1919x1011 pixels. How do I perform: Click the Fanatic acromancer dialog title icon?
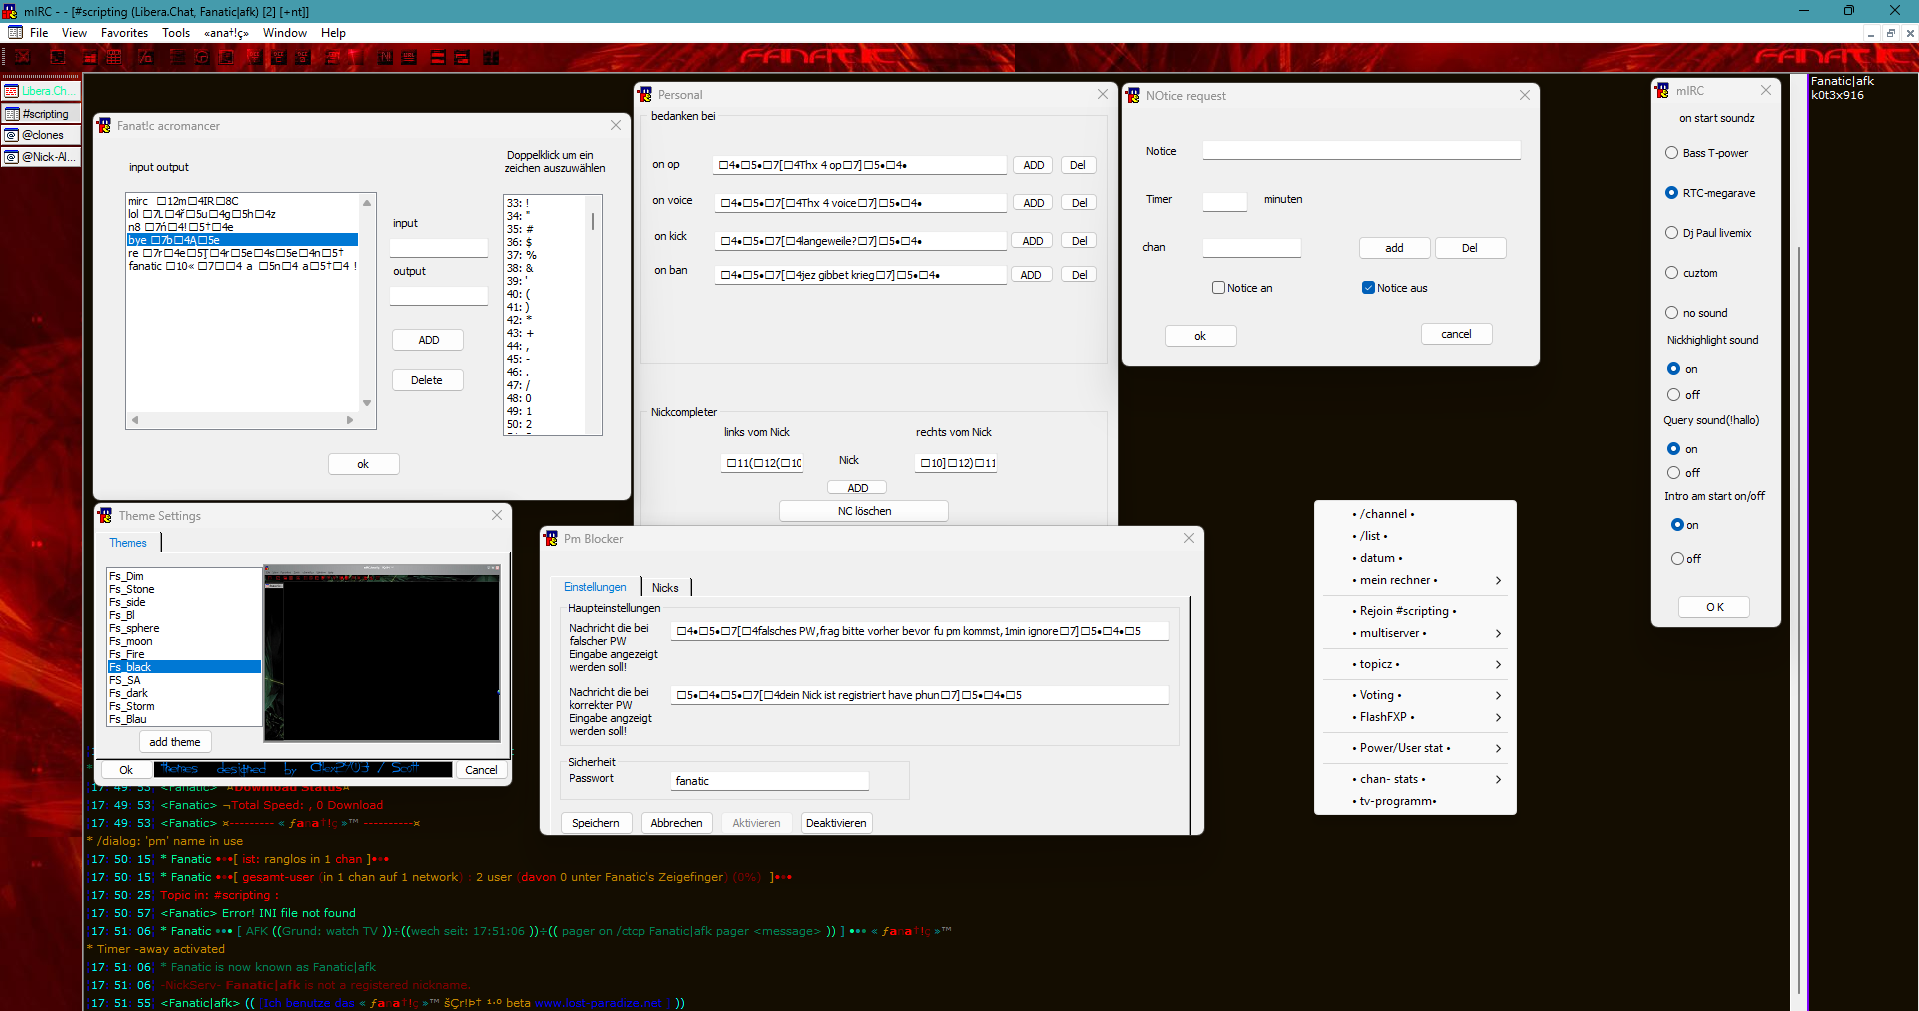tap(104, 125)
